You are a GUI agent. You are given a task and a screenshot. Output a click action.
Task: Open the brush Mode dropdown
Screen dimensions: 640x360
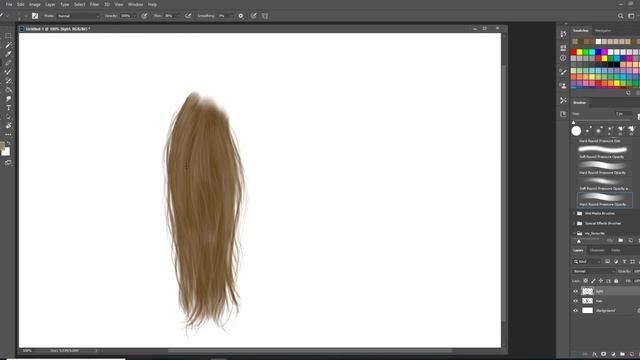[x=78, y=16]
